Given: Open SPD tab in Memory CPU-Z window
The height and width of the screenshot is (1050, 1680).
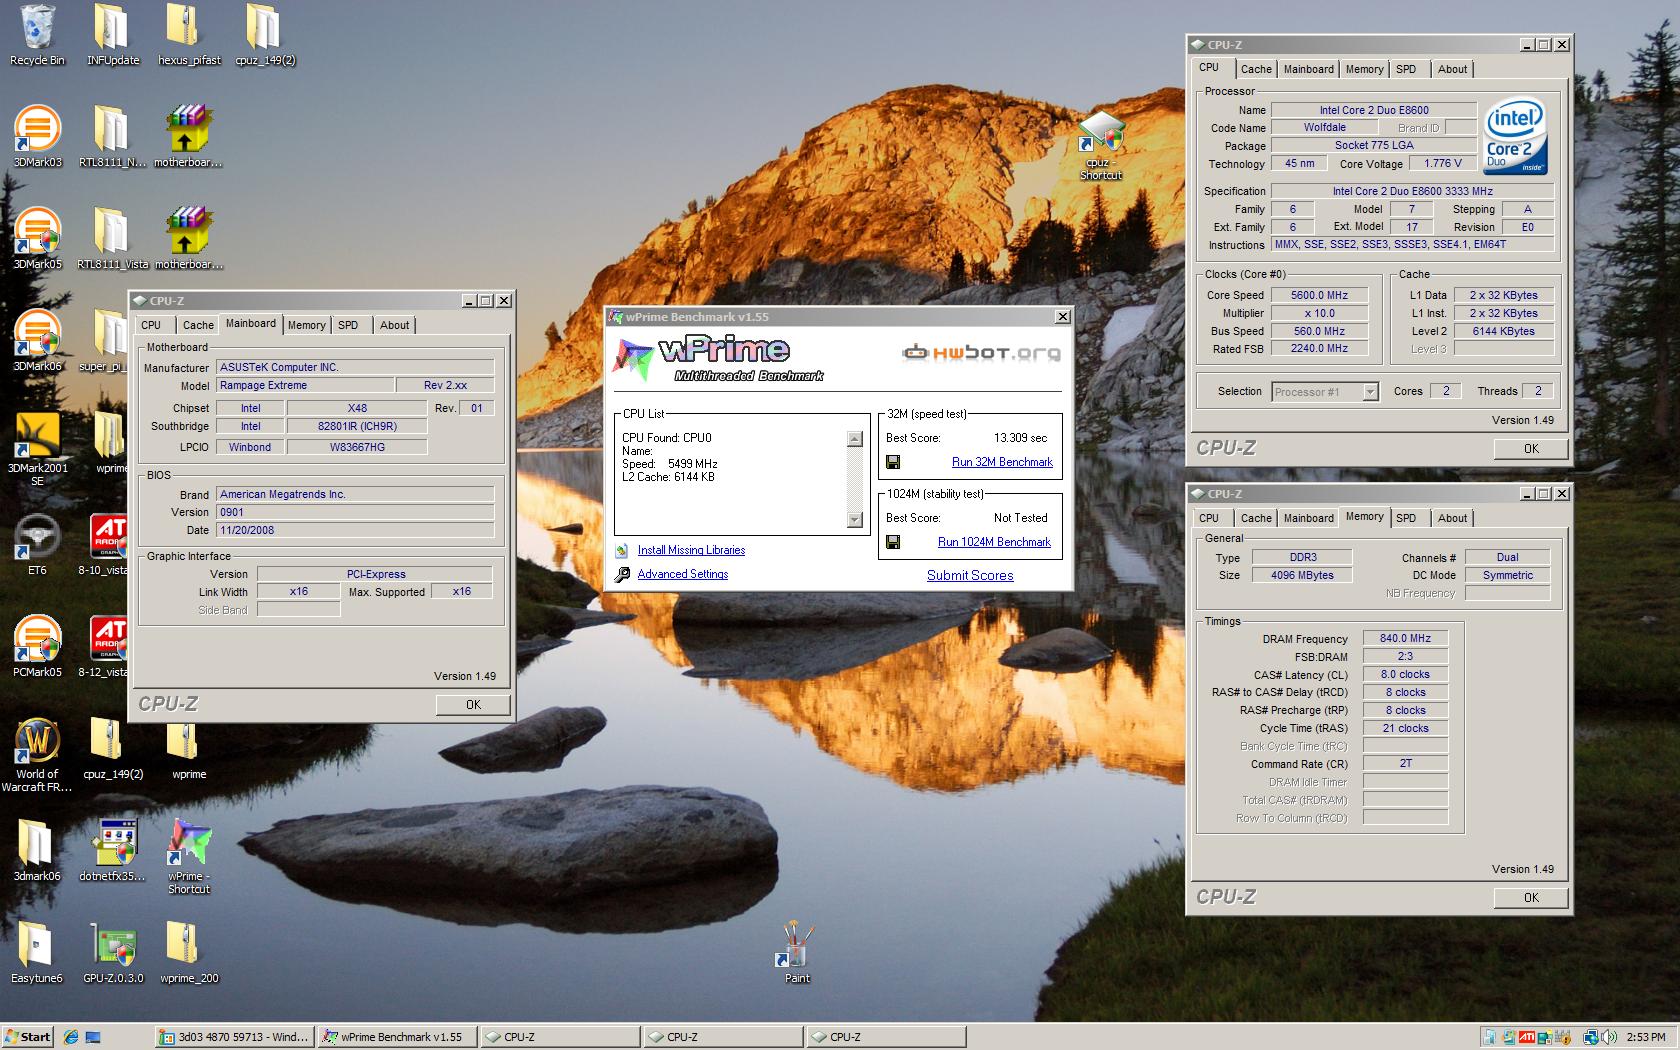Looking at the screenshot, I should [1406, 518].
